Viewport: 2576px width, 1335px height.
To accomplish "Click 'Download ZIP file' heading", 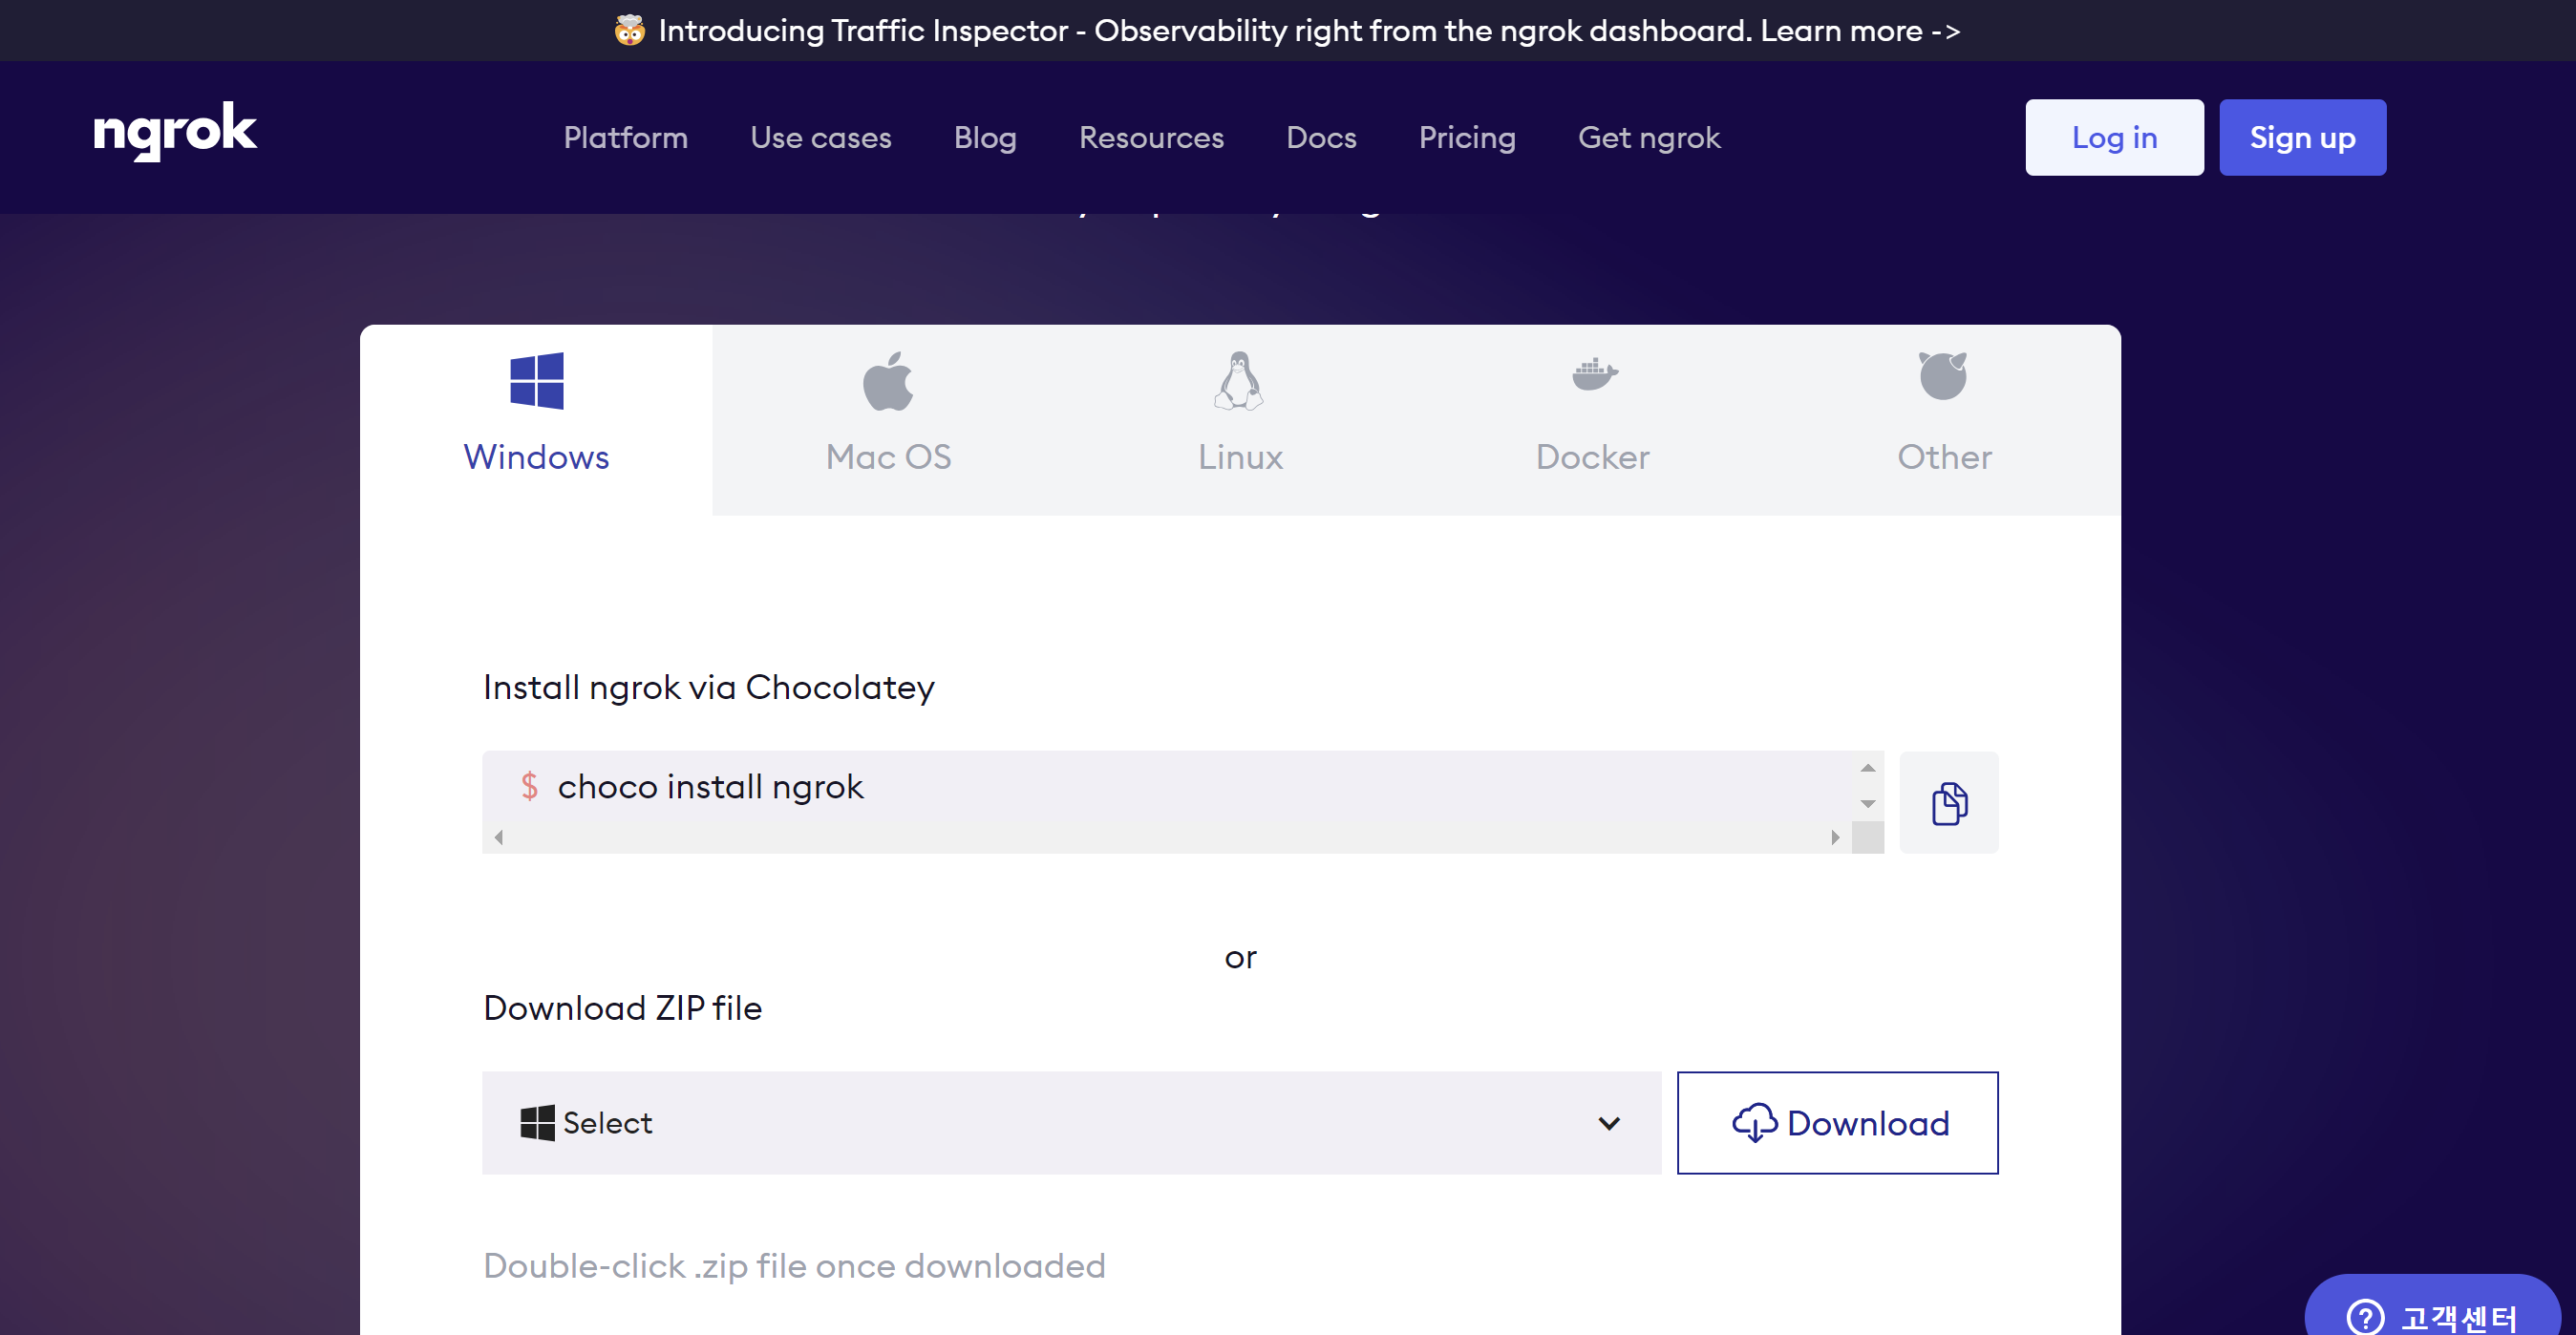I will pos(622,1008).
